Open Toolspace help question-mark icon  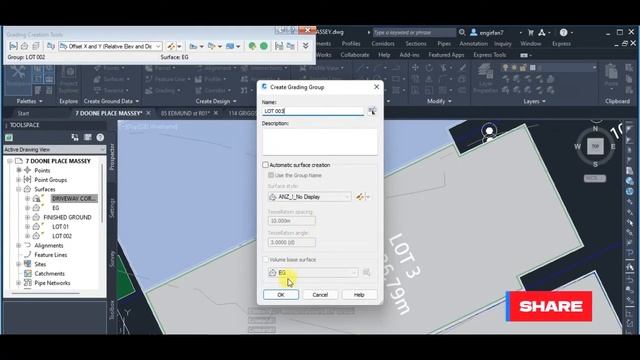(x=100, y=138)
